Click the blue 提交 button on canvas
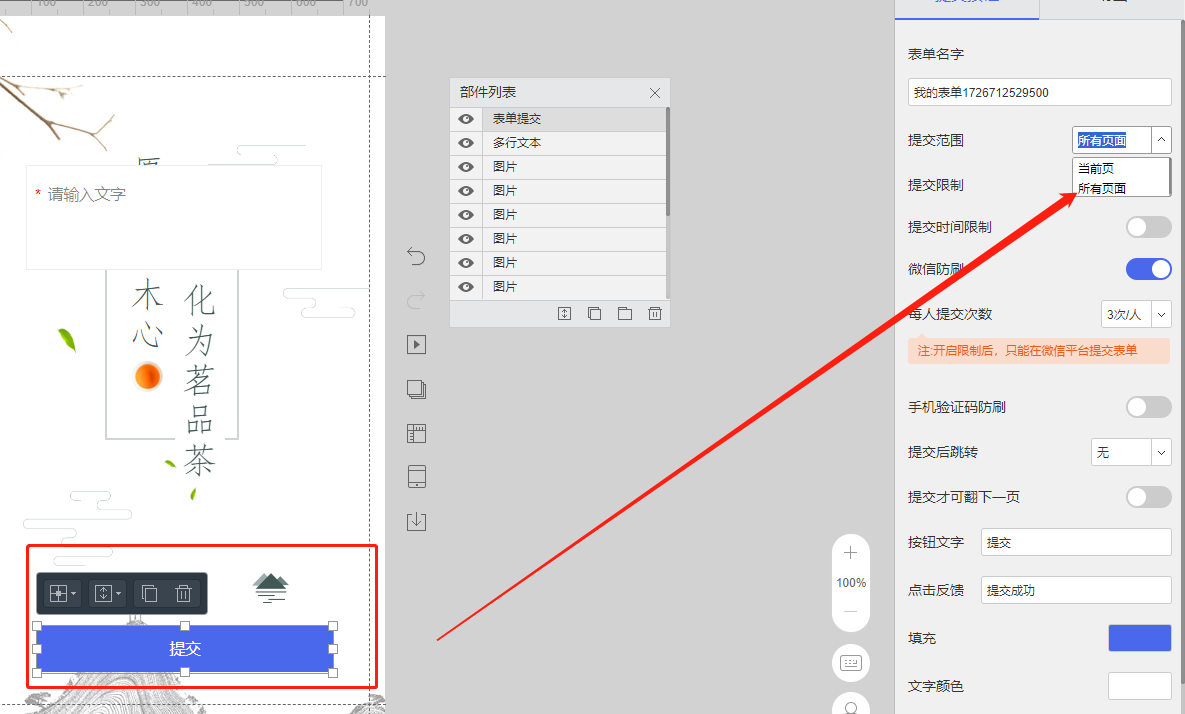This screenshot has width=1185, height=714. 185,649
